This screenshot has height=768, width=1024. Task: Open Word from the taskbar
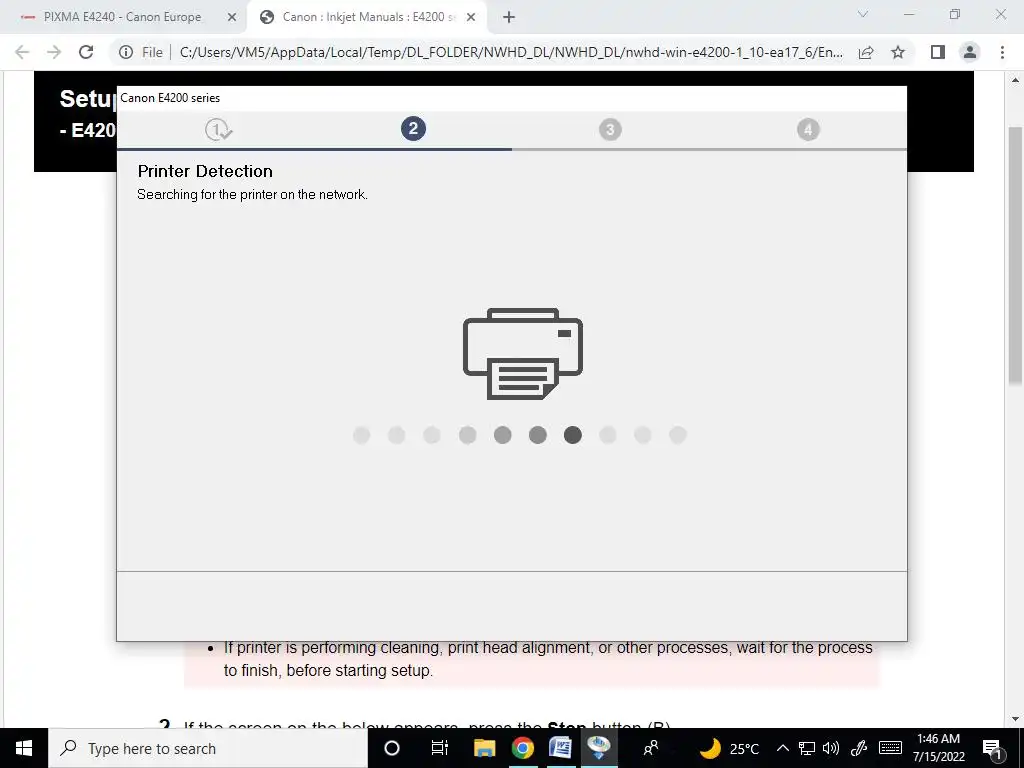(560, 748)
